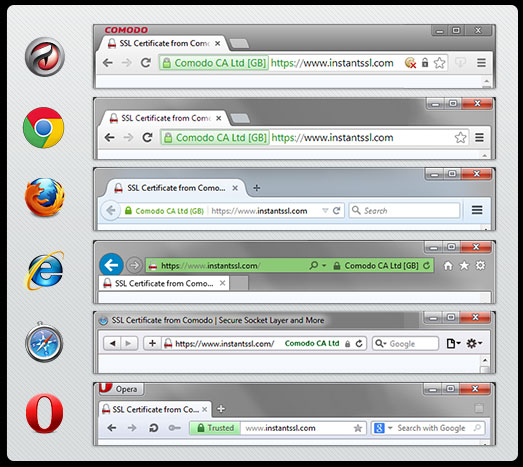The image size is (523, 467).
Task: Open hamburger menu in Firefox window
Action: (x=477, y=210)
